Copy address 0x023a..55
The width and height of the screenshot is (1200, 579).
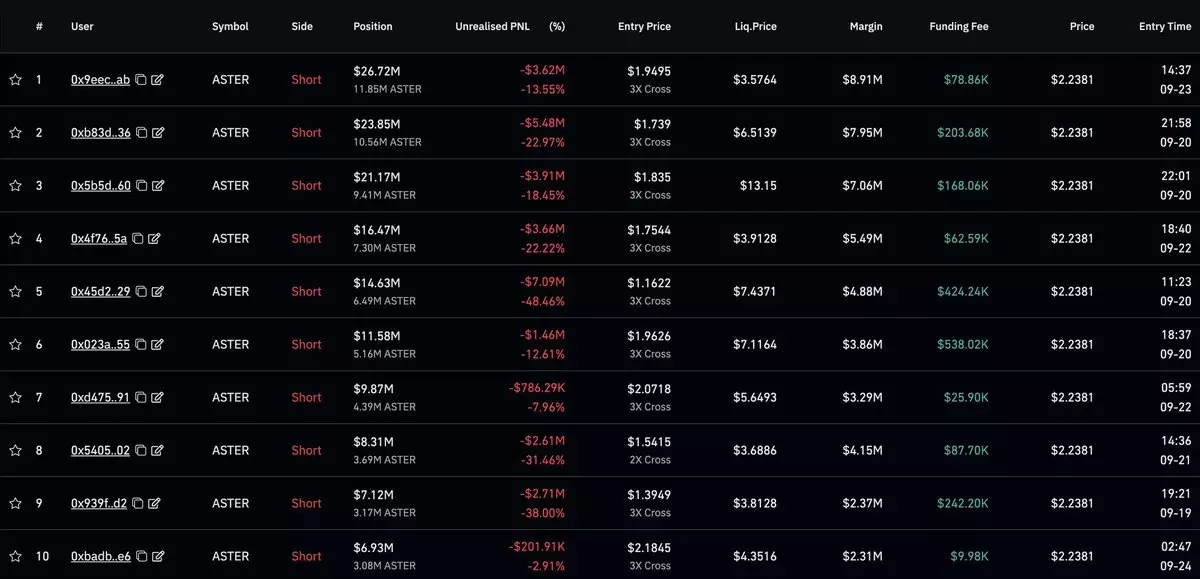[x=141, y=345]
